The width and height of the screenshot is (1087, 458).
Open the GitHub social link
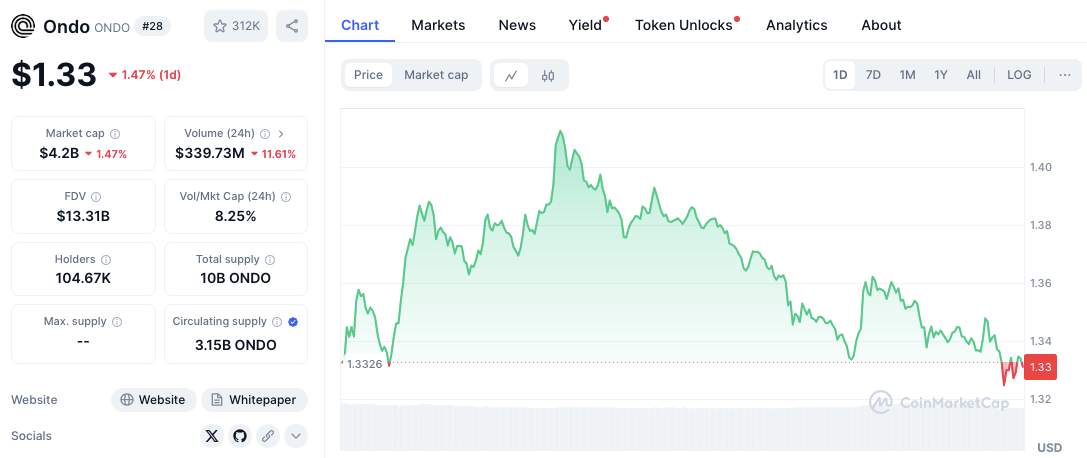click(x=240, y=437)
